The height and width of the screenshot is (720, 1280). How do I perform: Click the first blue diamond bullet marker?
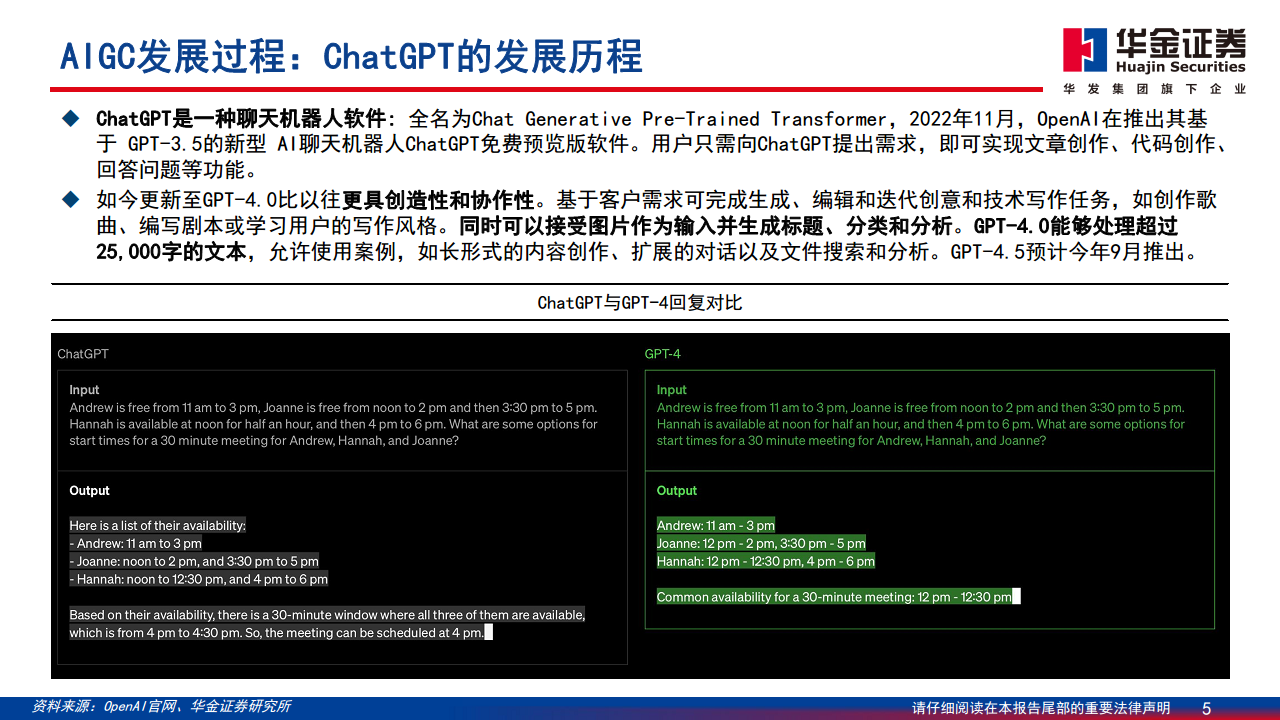click(70, 119)
